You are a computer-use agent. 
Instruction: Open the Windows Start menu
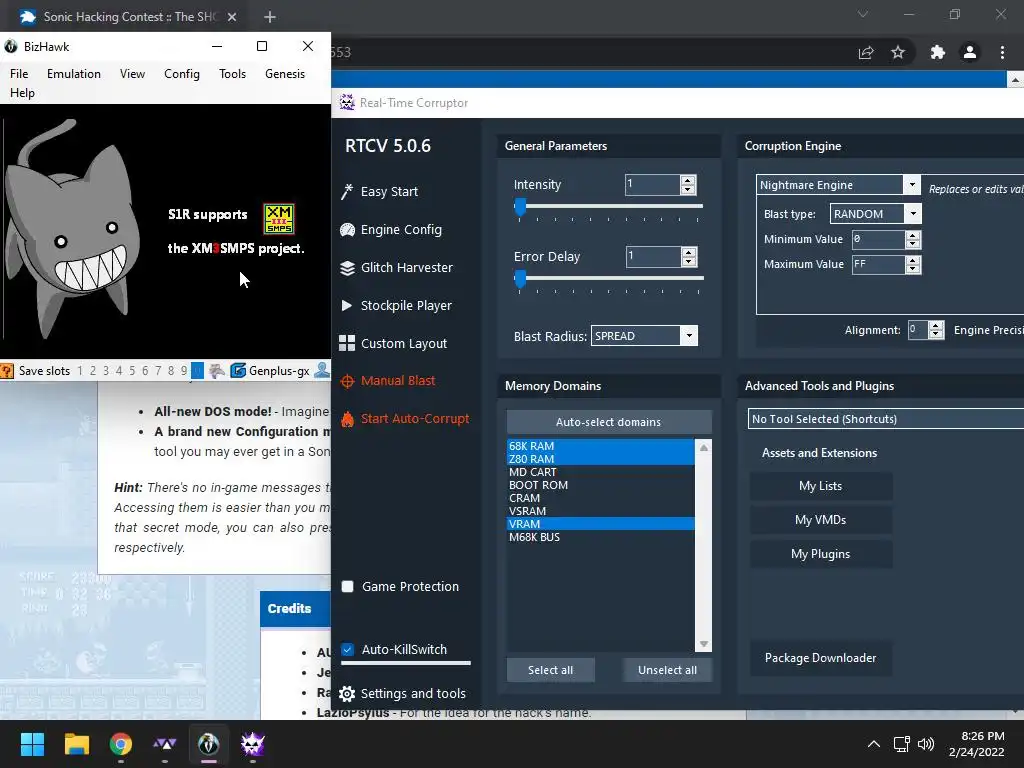pyautogui.click(x=32, y=744)
